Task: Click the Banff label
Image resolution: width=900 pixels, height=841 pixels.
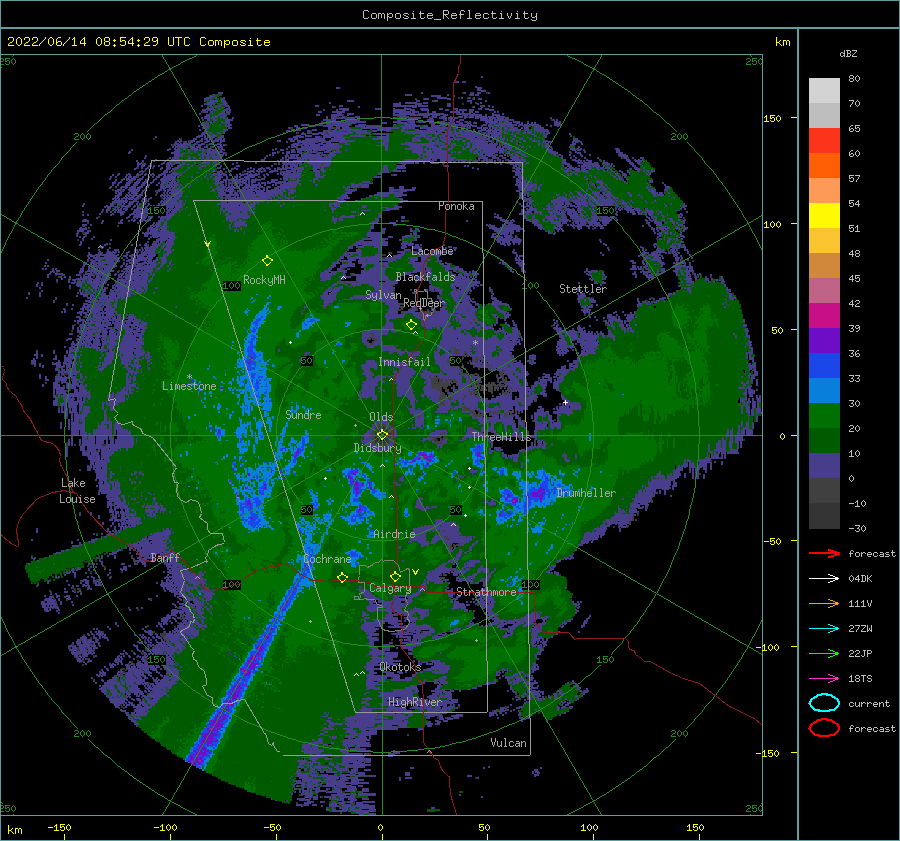Action: tap(165, 557)
